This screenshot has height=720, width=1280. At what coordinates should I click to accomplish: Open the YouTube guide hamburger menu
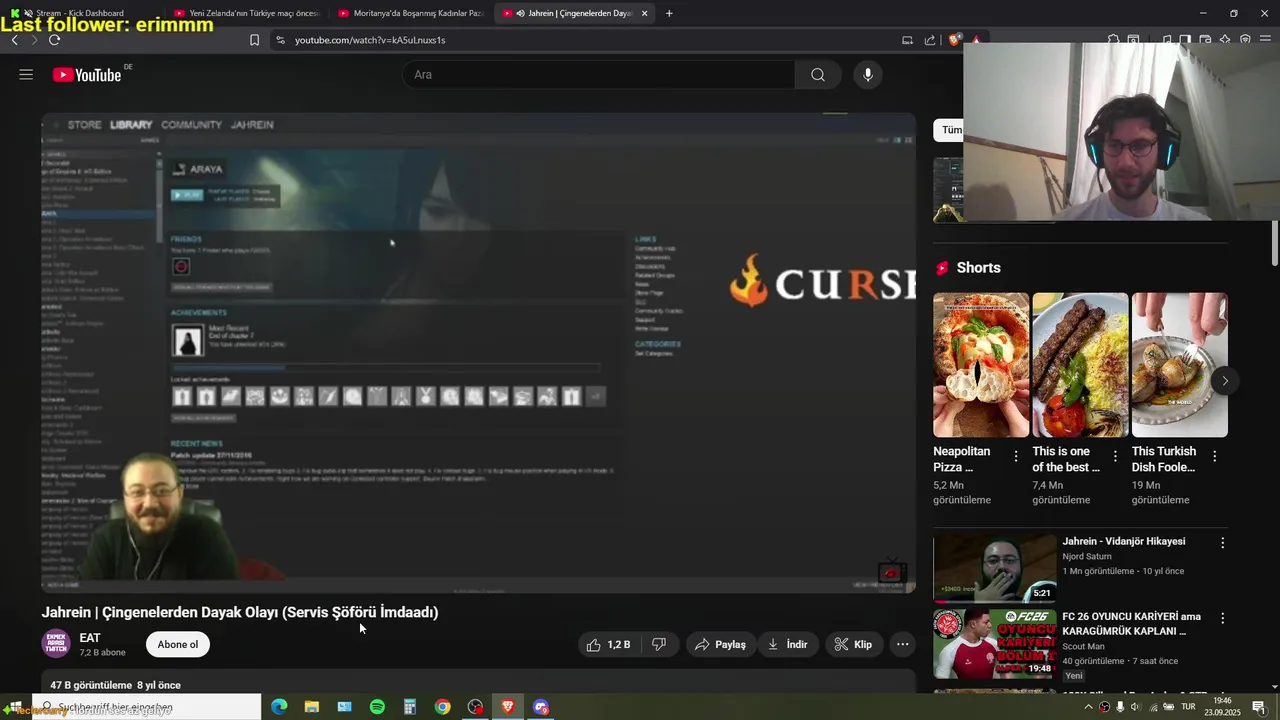click(26, 75)
